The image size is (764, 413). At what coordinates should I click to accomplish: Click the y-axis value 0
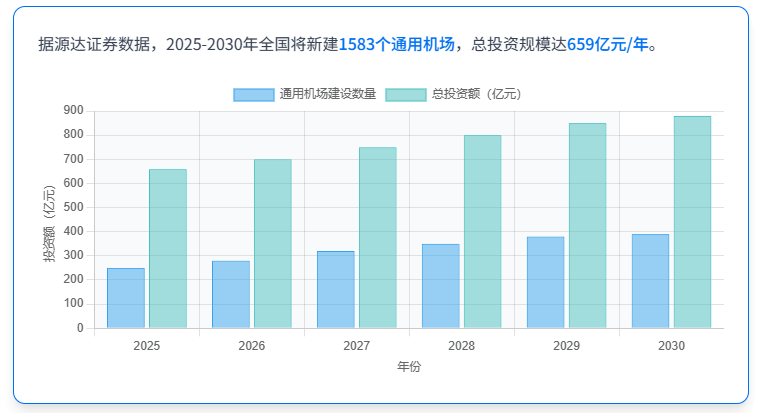(80, 328)
